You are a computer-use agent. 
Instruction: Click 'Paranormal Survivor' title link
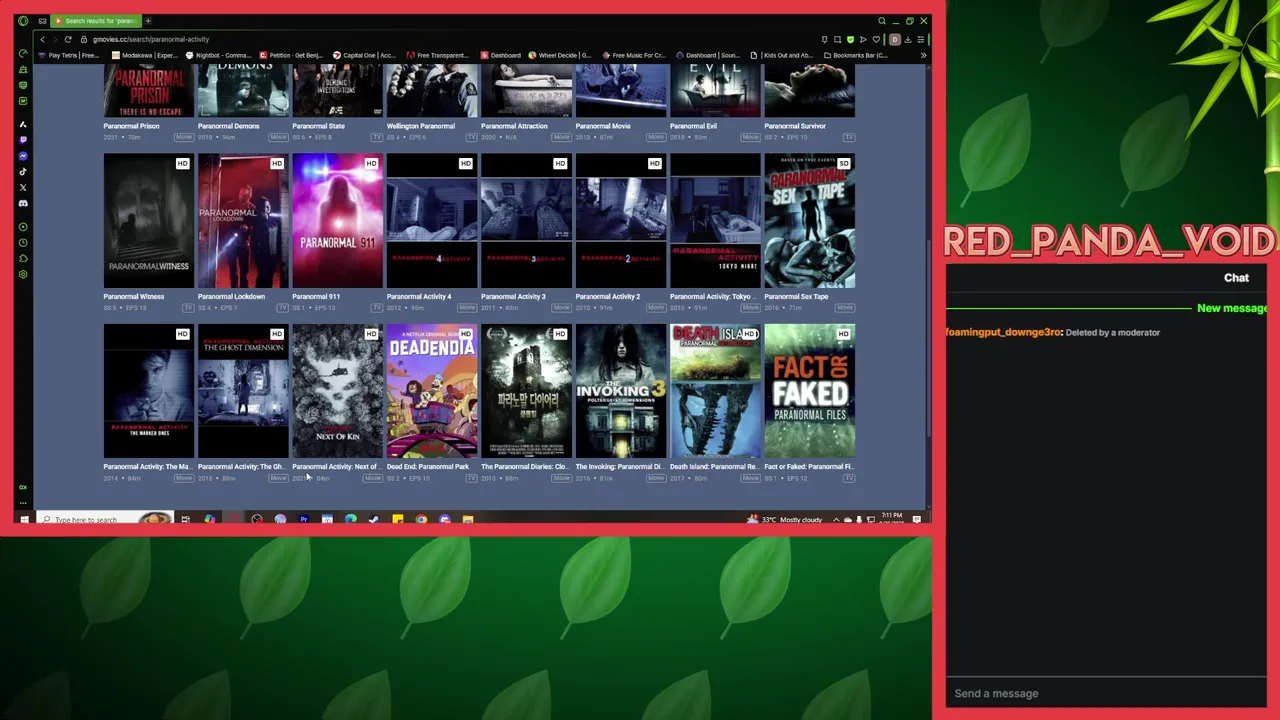pyautogui.click(x=795, y=126)
